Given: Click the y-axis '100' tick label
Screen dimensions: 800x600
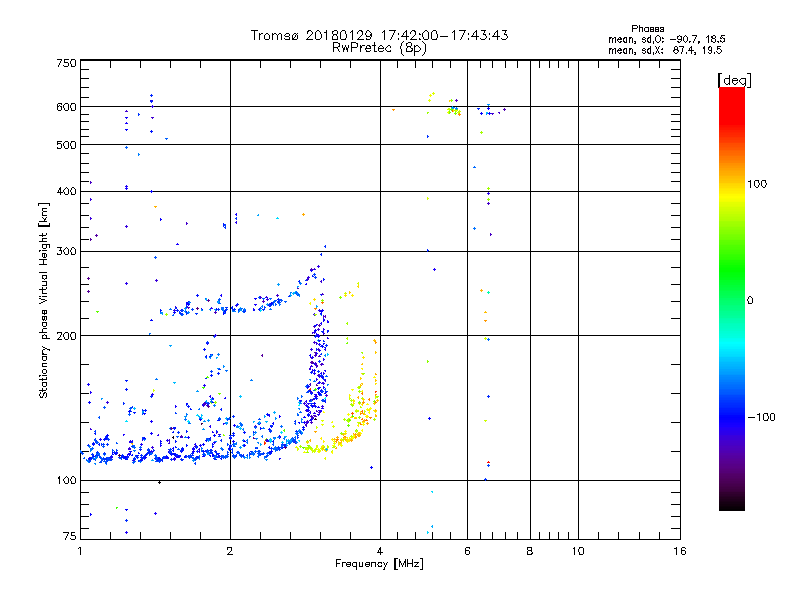Looking at the screenshot, I should (x=66, y=481).
